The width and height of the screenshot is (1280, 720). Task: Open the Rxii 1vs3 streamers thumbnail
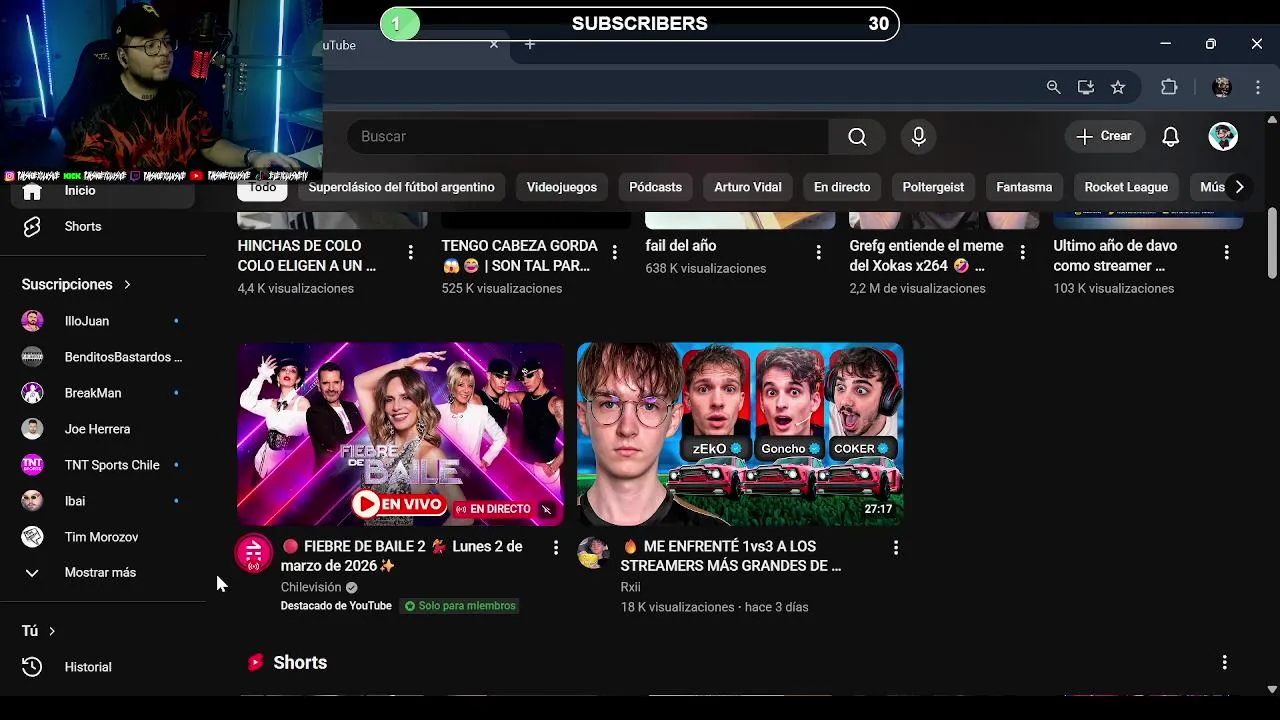740,434
